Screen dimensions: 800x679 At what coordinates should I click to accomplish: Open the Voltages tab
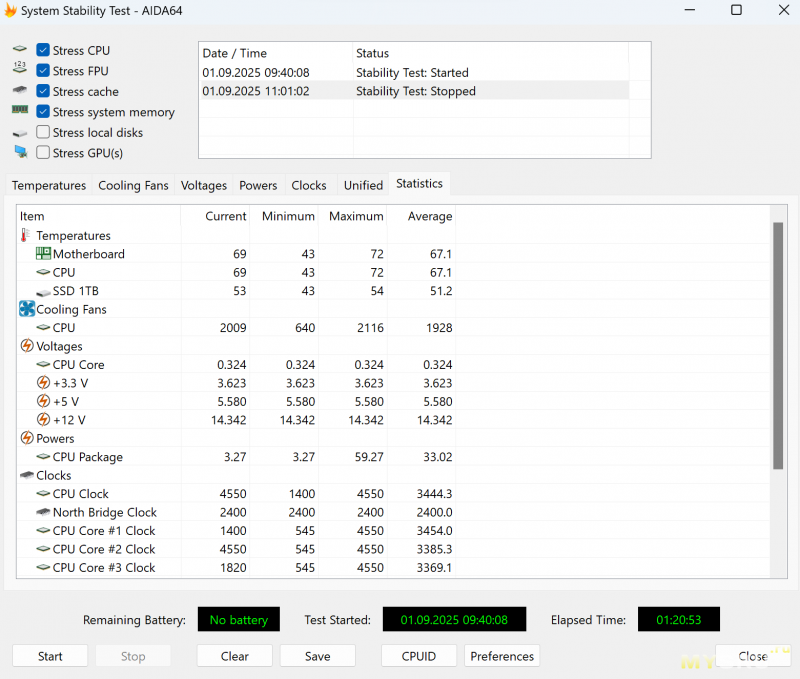click(x=204, y=185)
